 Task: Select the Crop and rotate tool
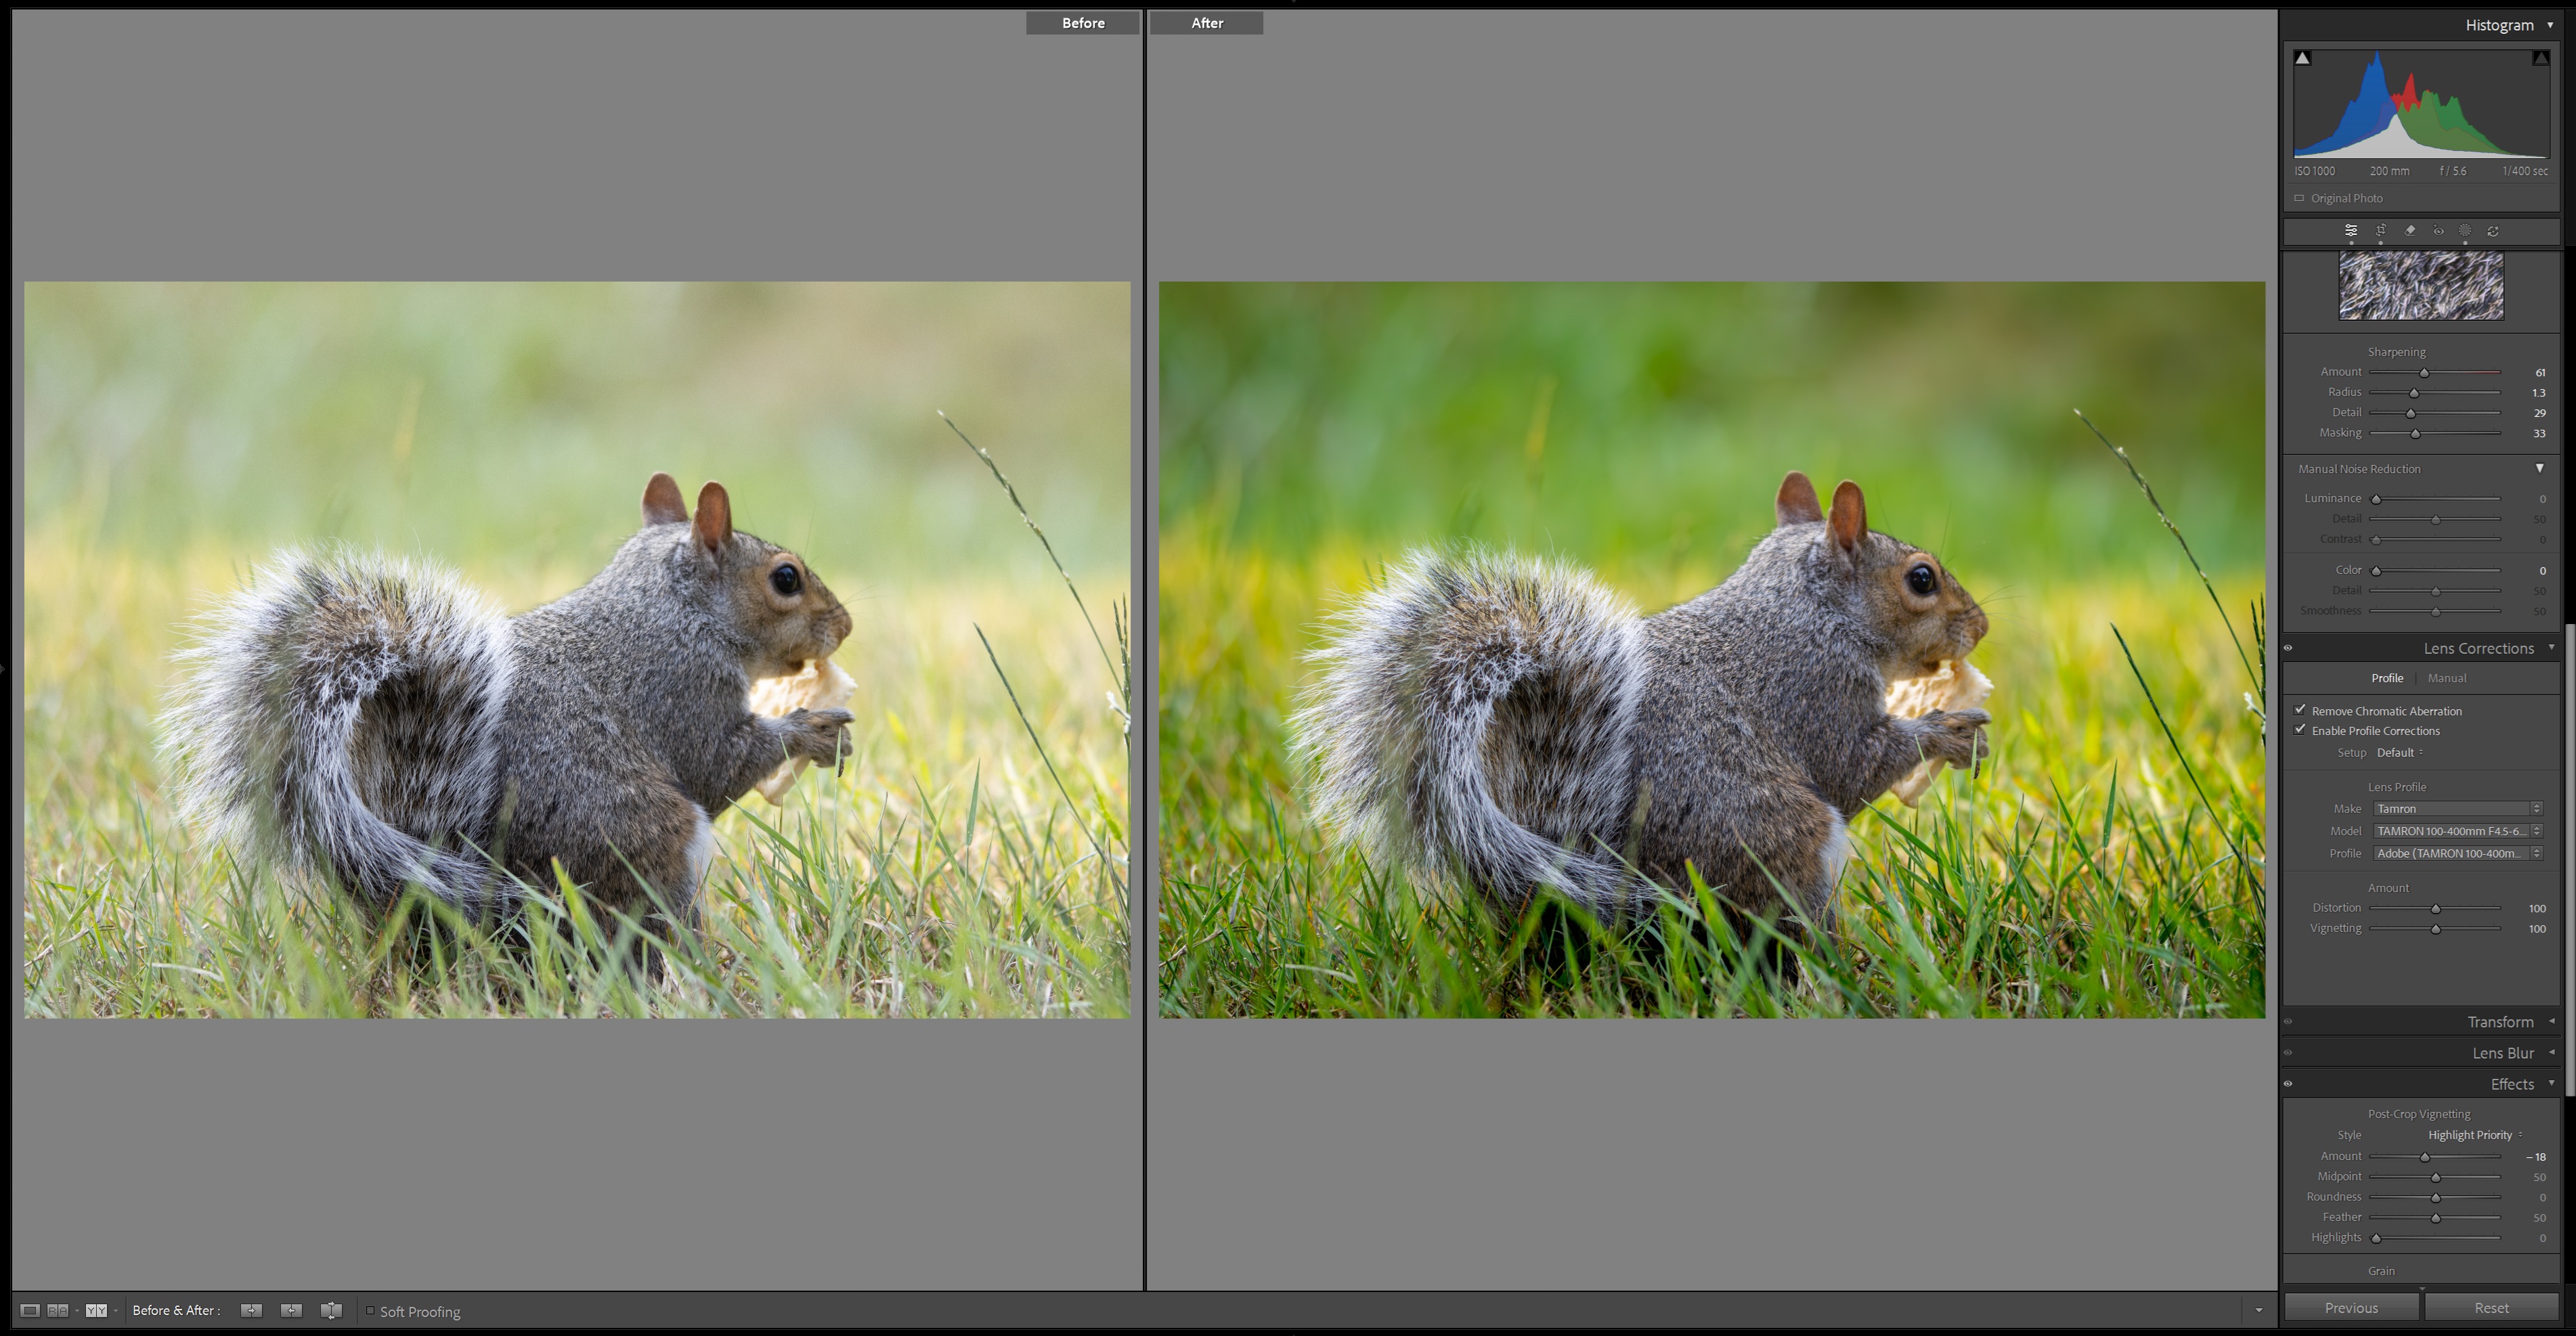coord(2380,230)
